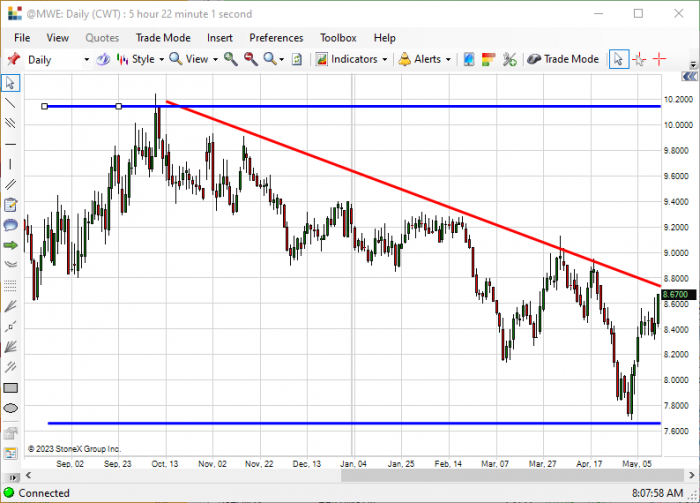Click the May, 05 date axis label
Image resolution: width=700 pixels, height=503 pixels.
coord(637,464)
